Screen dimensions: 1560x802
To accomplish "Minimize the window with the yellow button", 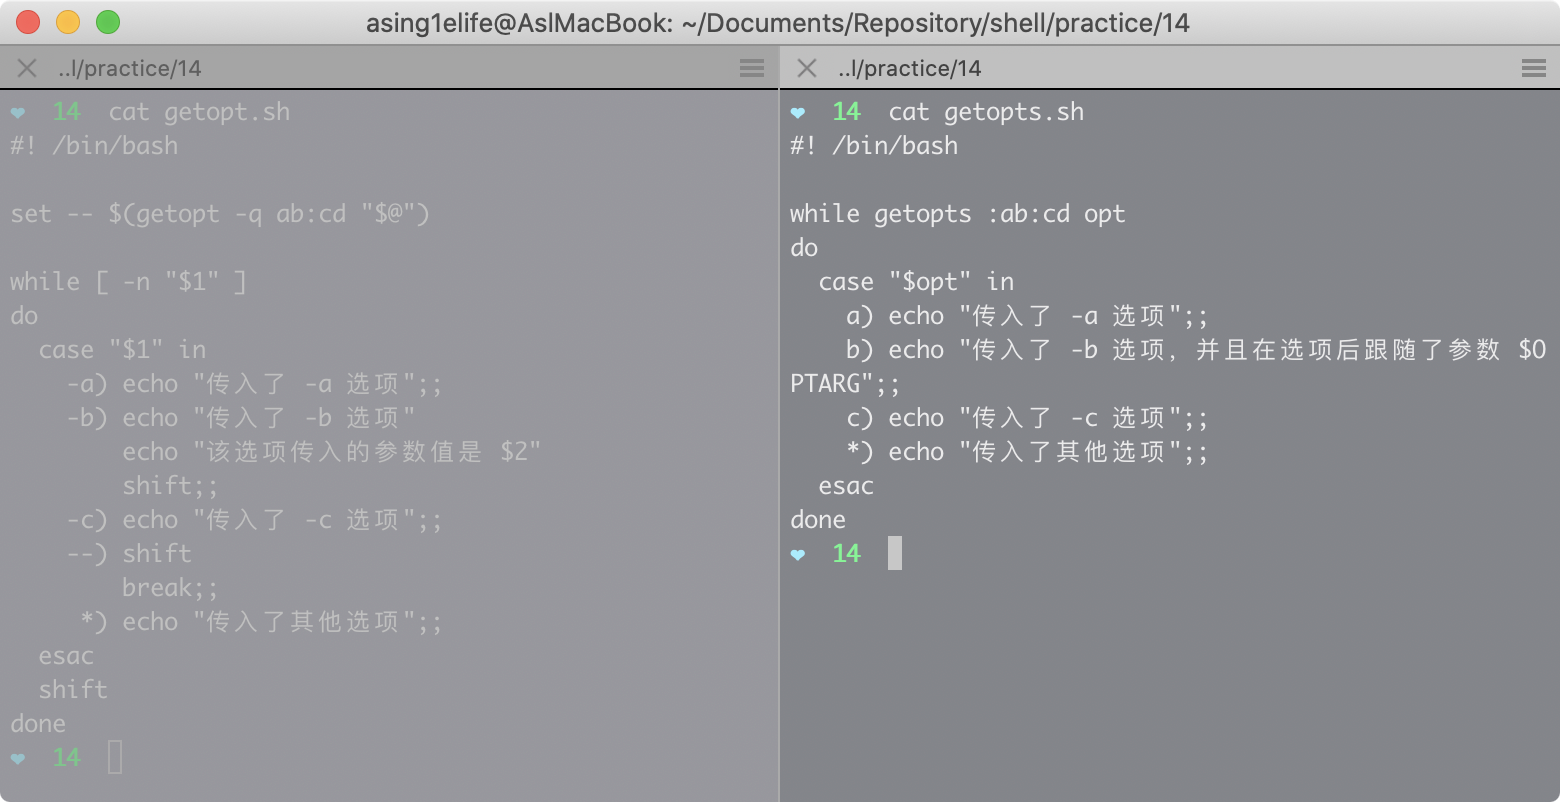I will 68,22.
